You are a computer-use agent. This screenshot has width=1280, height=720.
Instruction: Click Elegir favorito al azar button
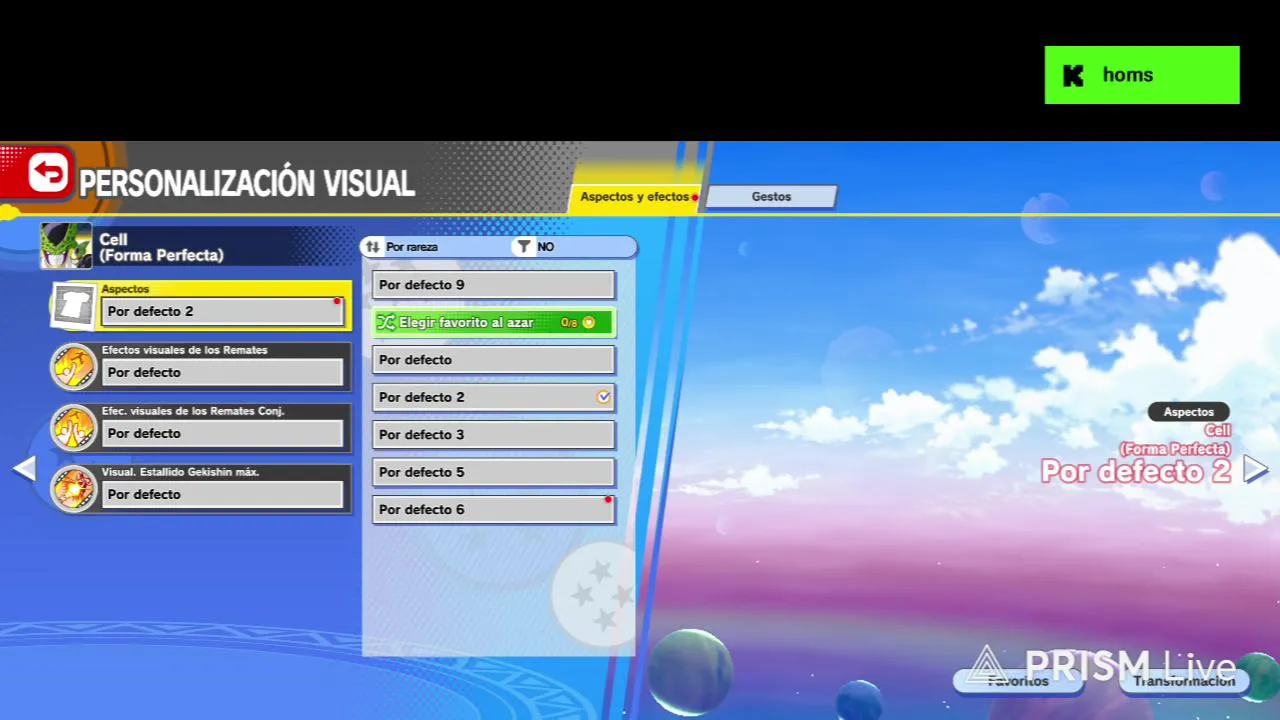pyautogui.click(x=494, y=322)
